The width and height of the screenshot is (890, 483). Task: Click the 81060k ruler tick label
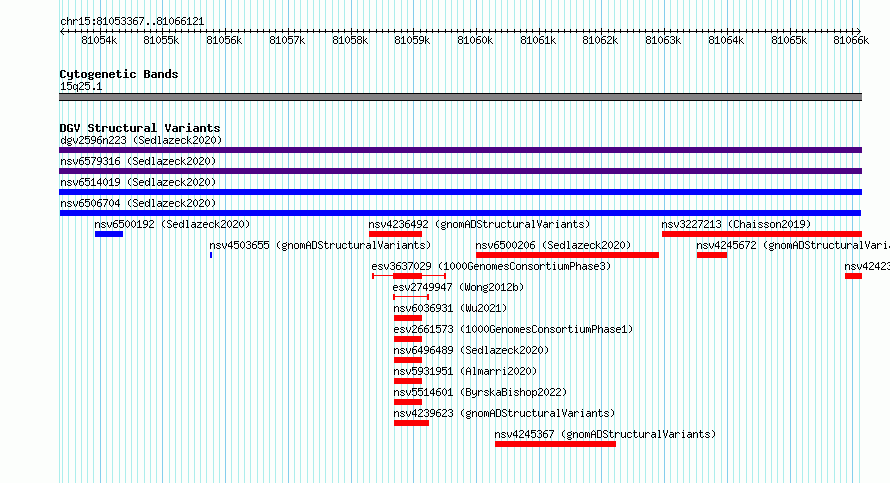click(475, 40)
